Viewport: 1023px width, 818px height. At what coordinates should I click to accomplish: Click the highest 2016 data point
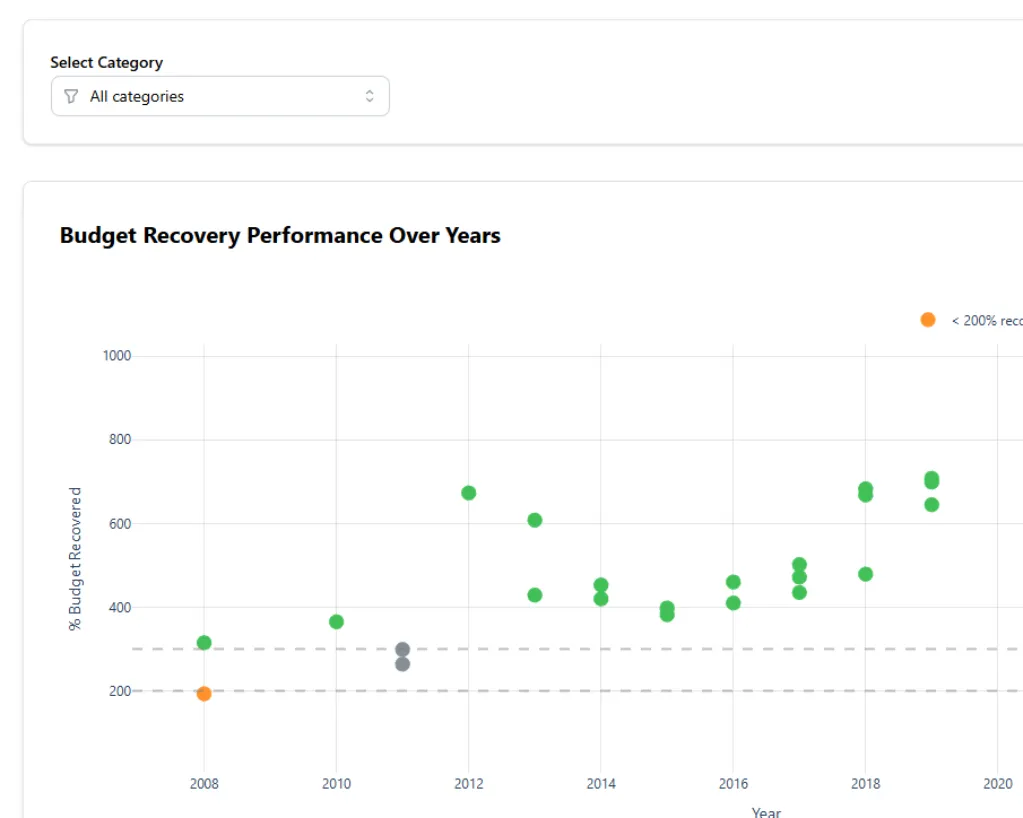733,582
